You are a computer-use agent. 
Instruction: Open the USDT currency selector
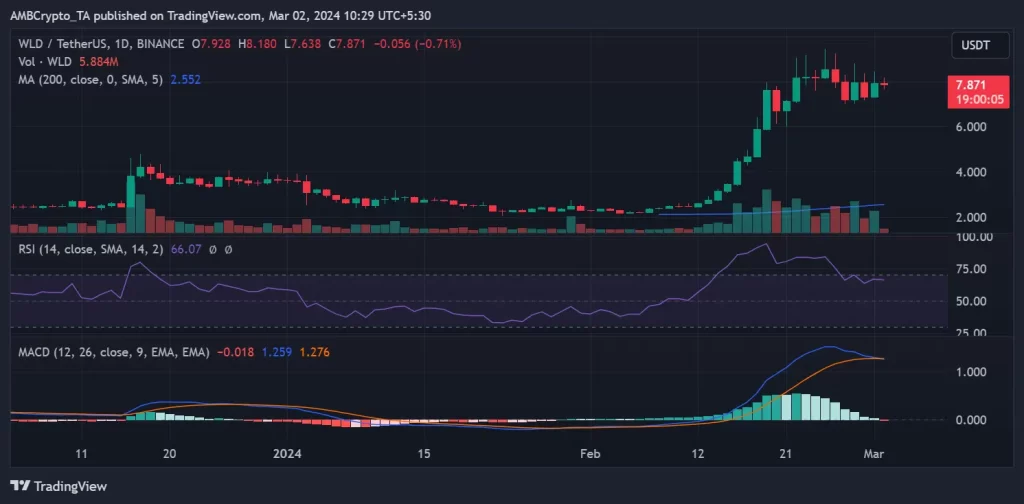(974, 45)
